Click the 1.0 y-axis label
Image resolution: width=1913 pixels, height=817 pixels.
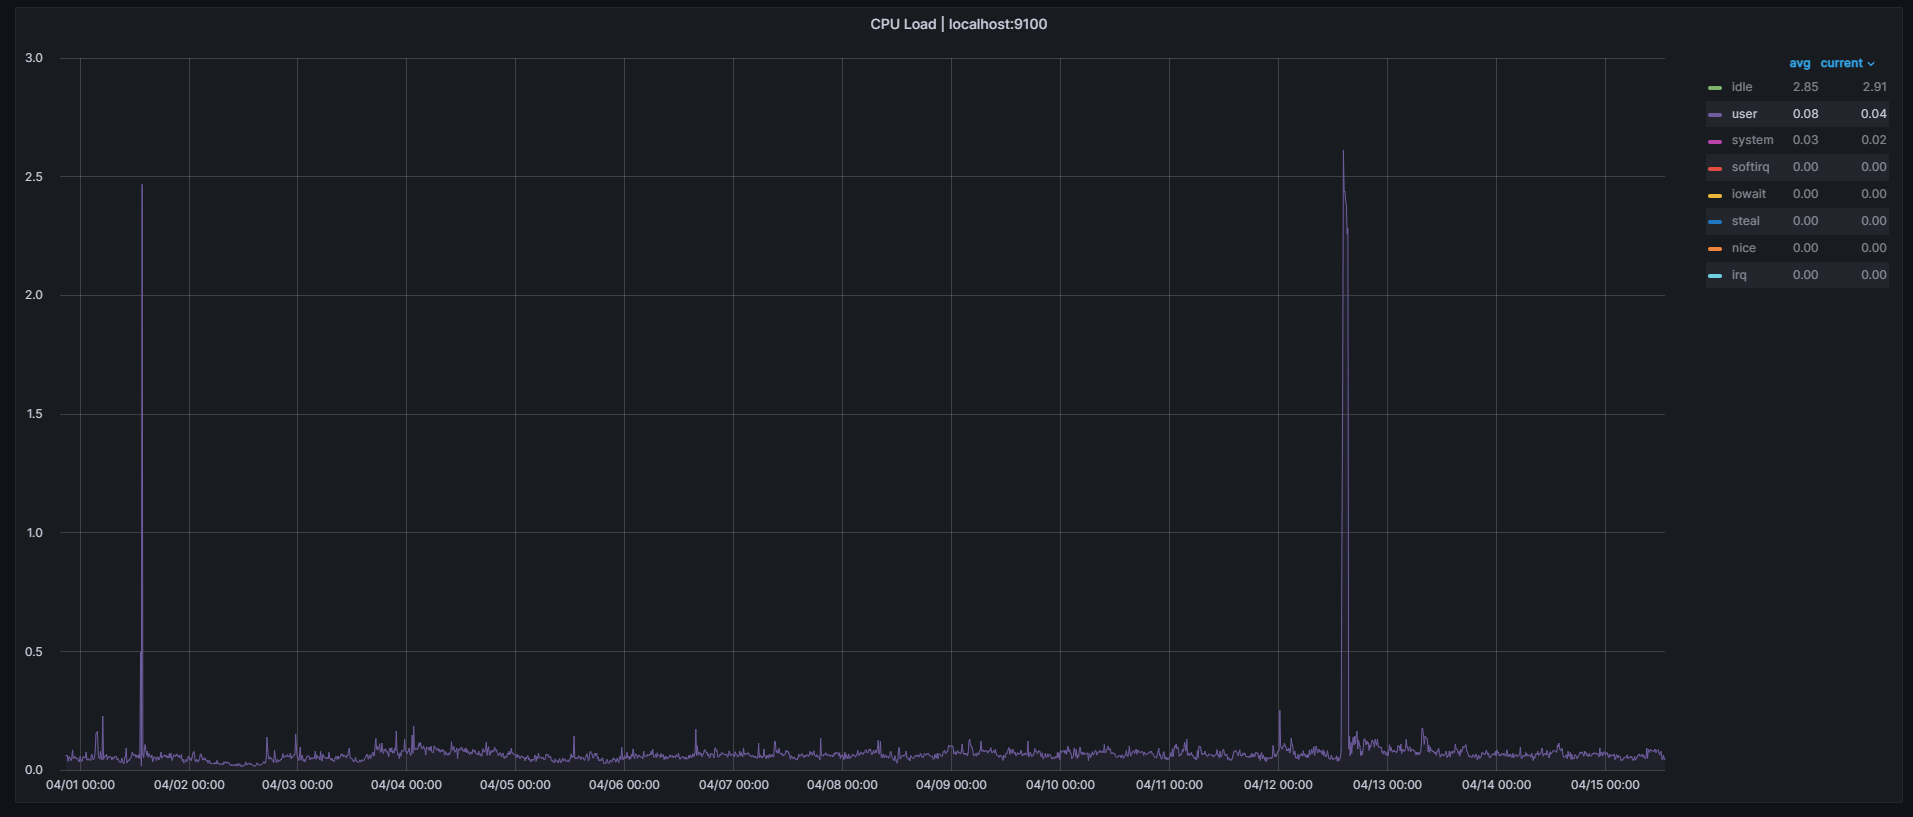pyautogui.click(x=34, y=533)
